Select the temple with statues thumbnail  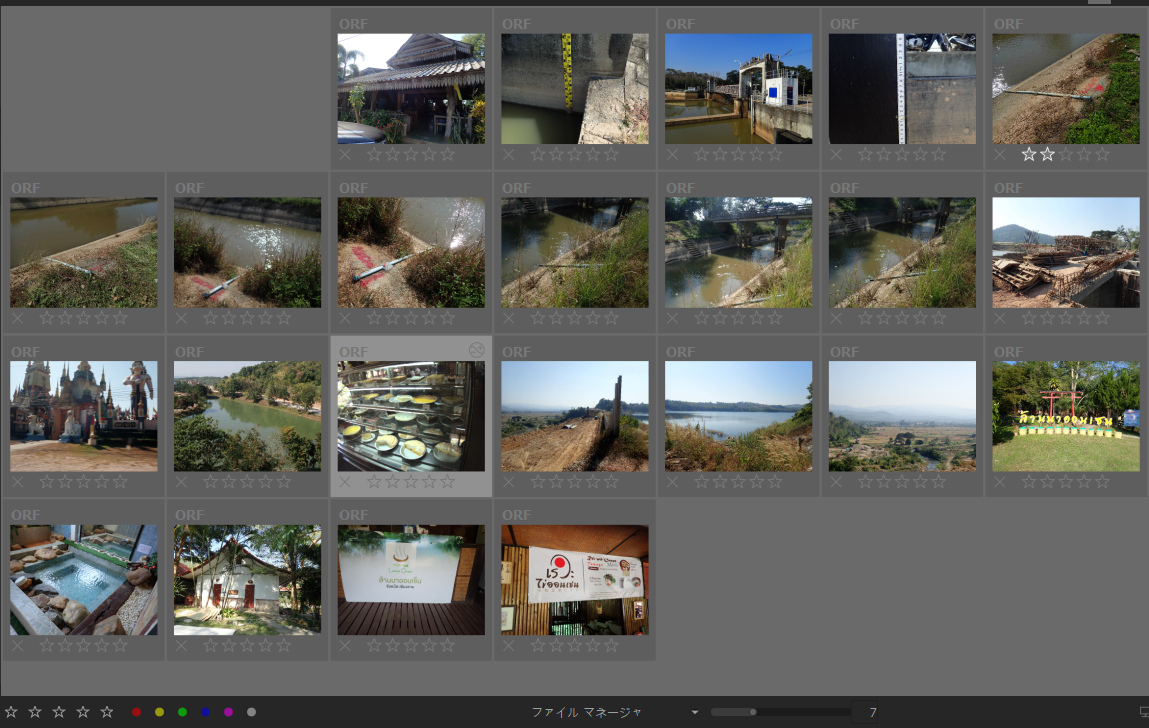point(84,416)
